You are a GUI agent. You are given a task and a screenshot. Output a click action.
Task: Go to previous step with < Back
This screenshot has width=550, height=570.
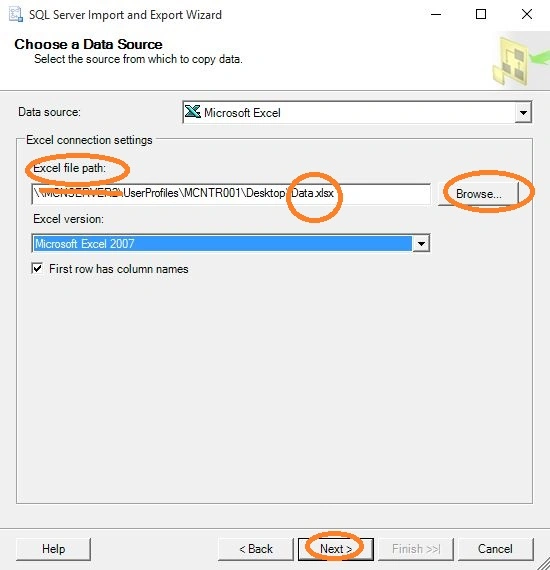pos(256,549)
